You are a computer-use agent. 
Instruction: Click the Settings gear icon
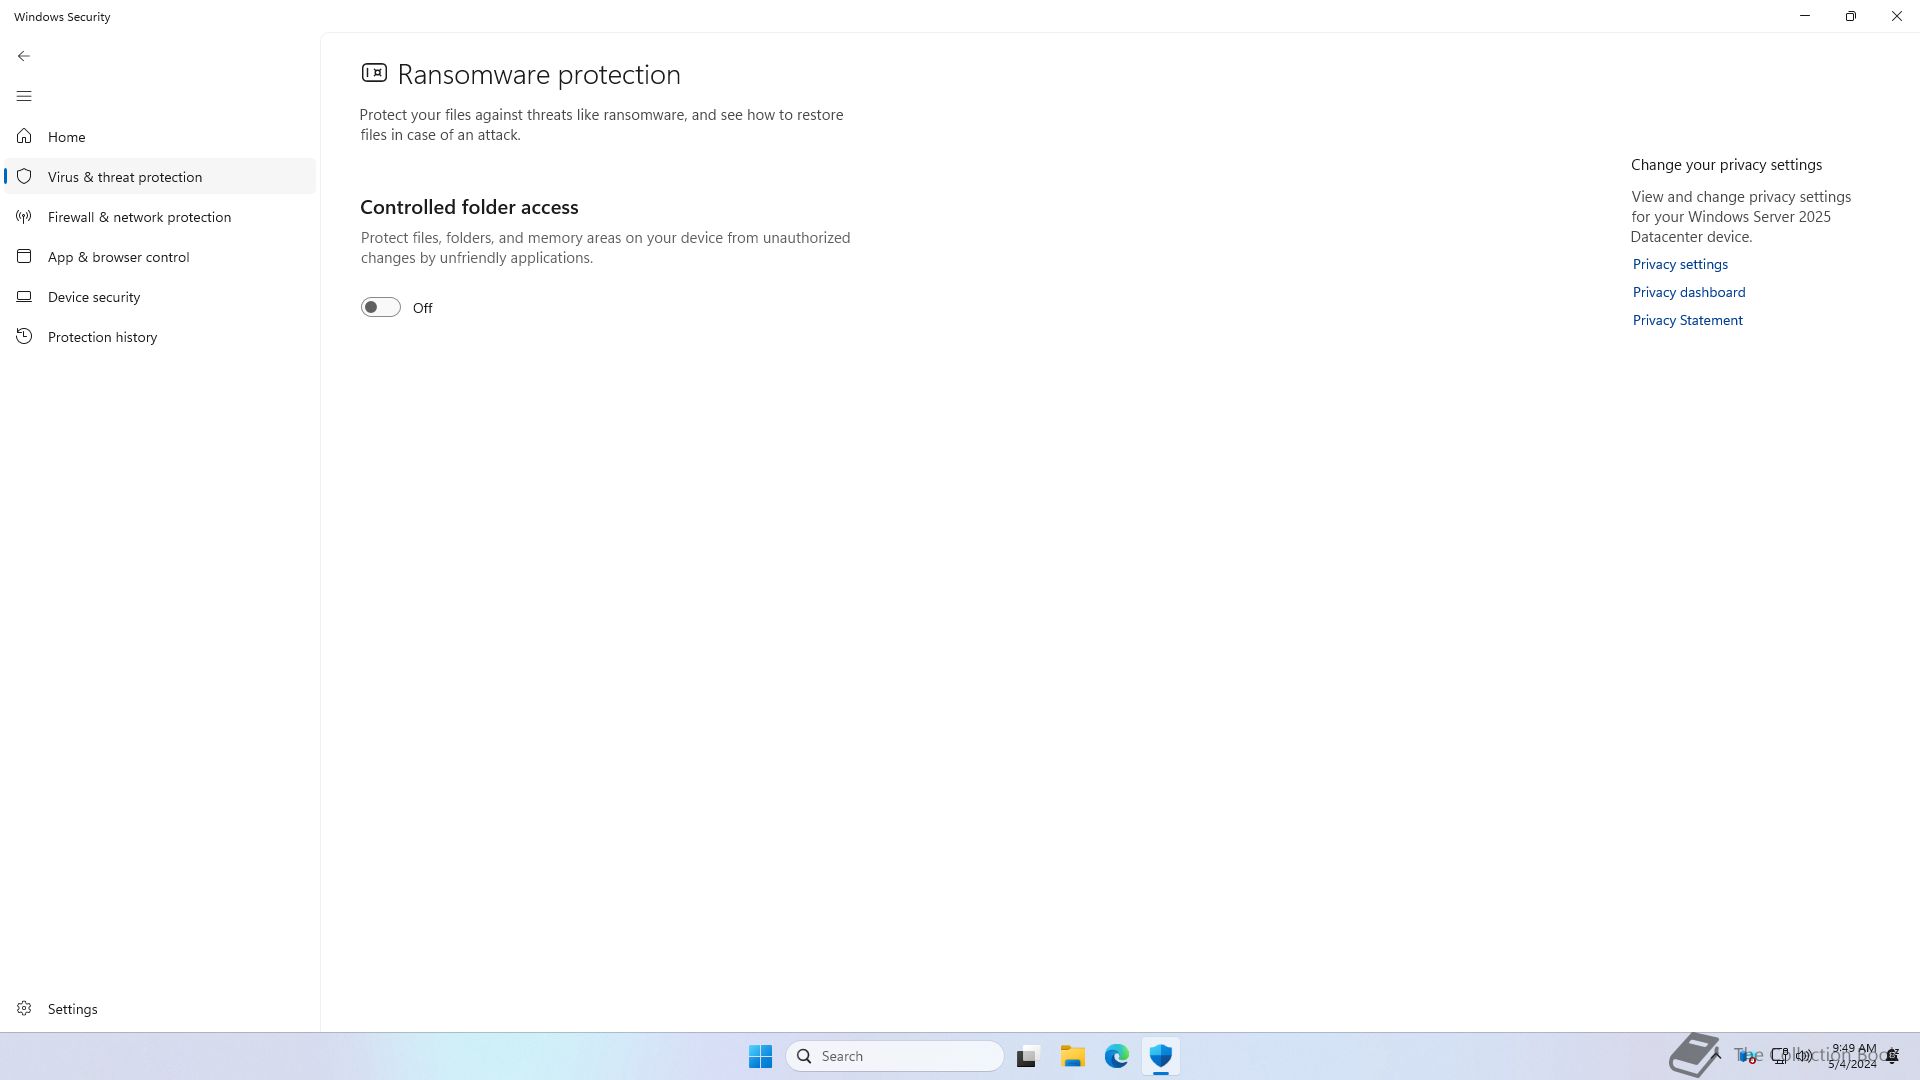coord(24,1008)
